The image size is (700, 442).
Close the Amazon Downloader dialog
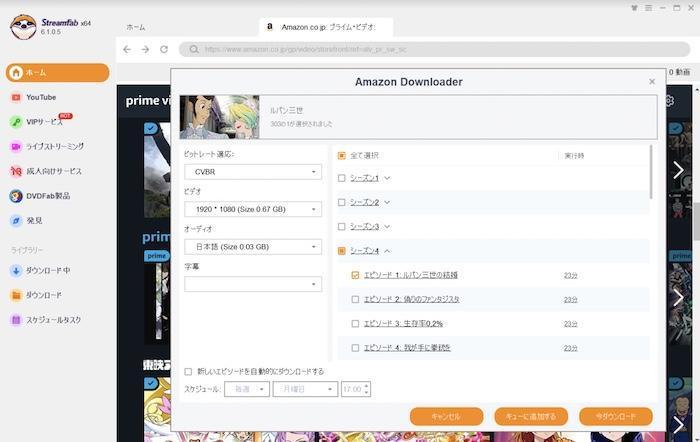[x=652, y=81]
